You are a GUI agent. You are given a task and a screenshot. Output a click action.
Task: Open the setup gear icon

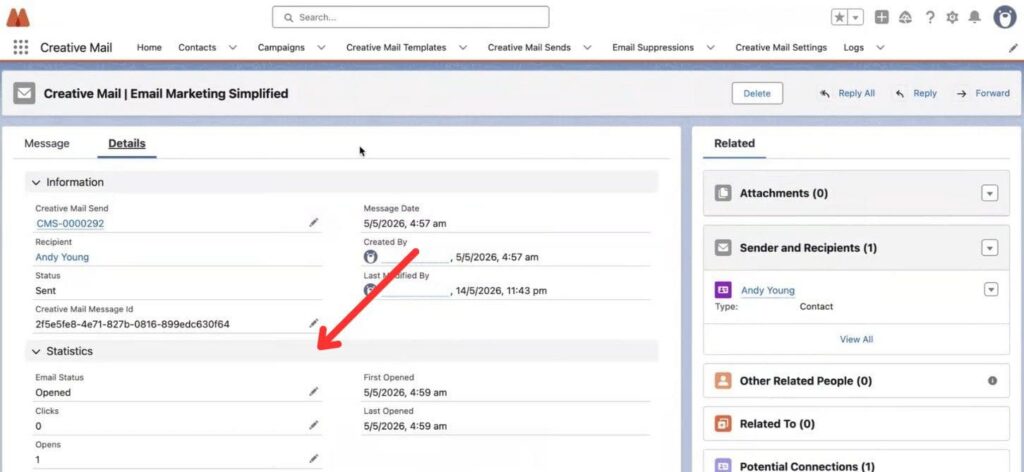pyautogui.click(x=952, y=18)
